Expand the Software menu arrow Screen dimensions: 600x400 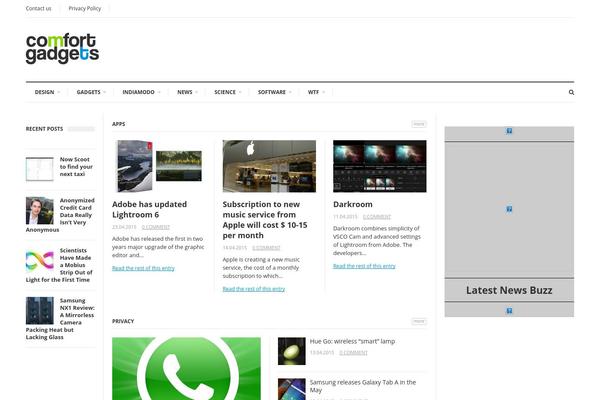pyautogui.click(x=290, y=92)
